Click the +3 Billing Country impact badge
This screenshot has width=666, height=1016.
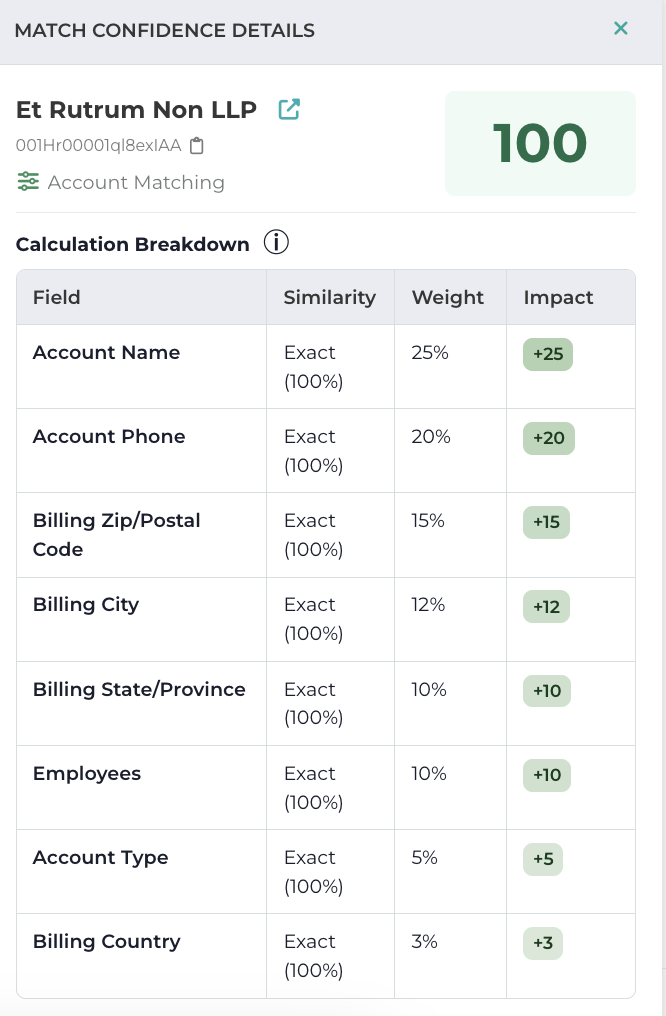tap(543, 944)
